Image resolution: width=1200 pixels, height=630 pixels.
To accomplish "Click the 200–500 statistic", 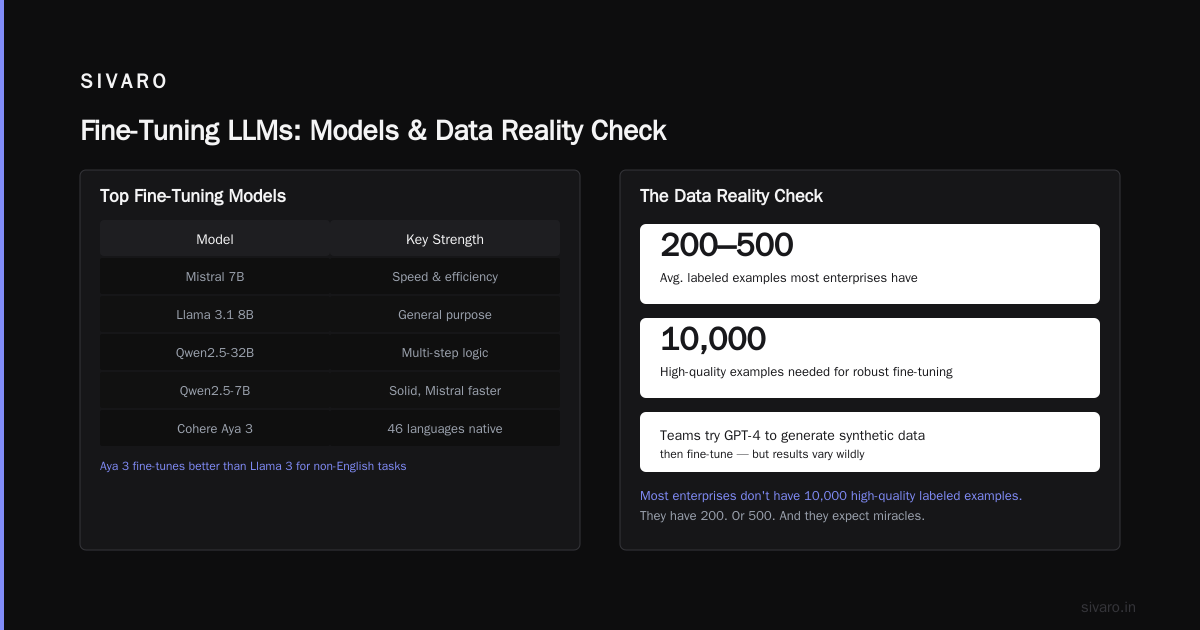I will [x=726, y=246].
